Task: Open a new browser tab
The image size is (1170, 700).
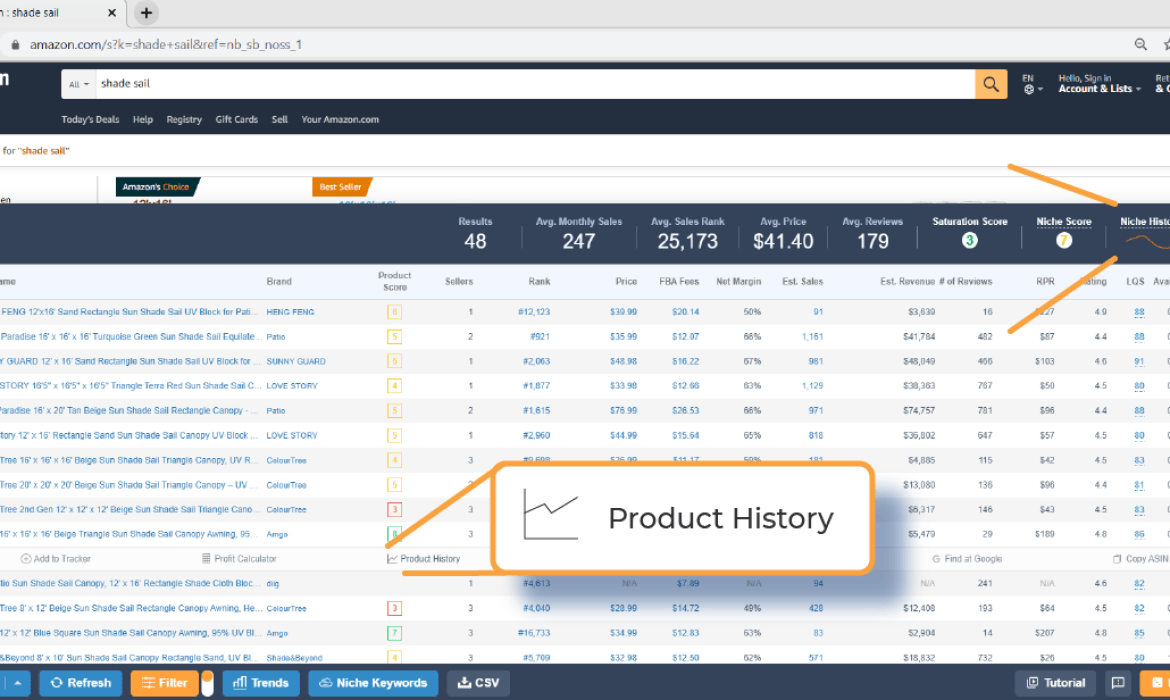Action: click(x=146, y=13)
